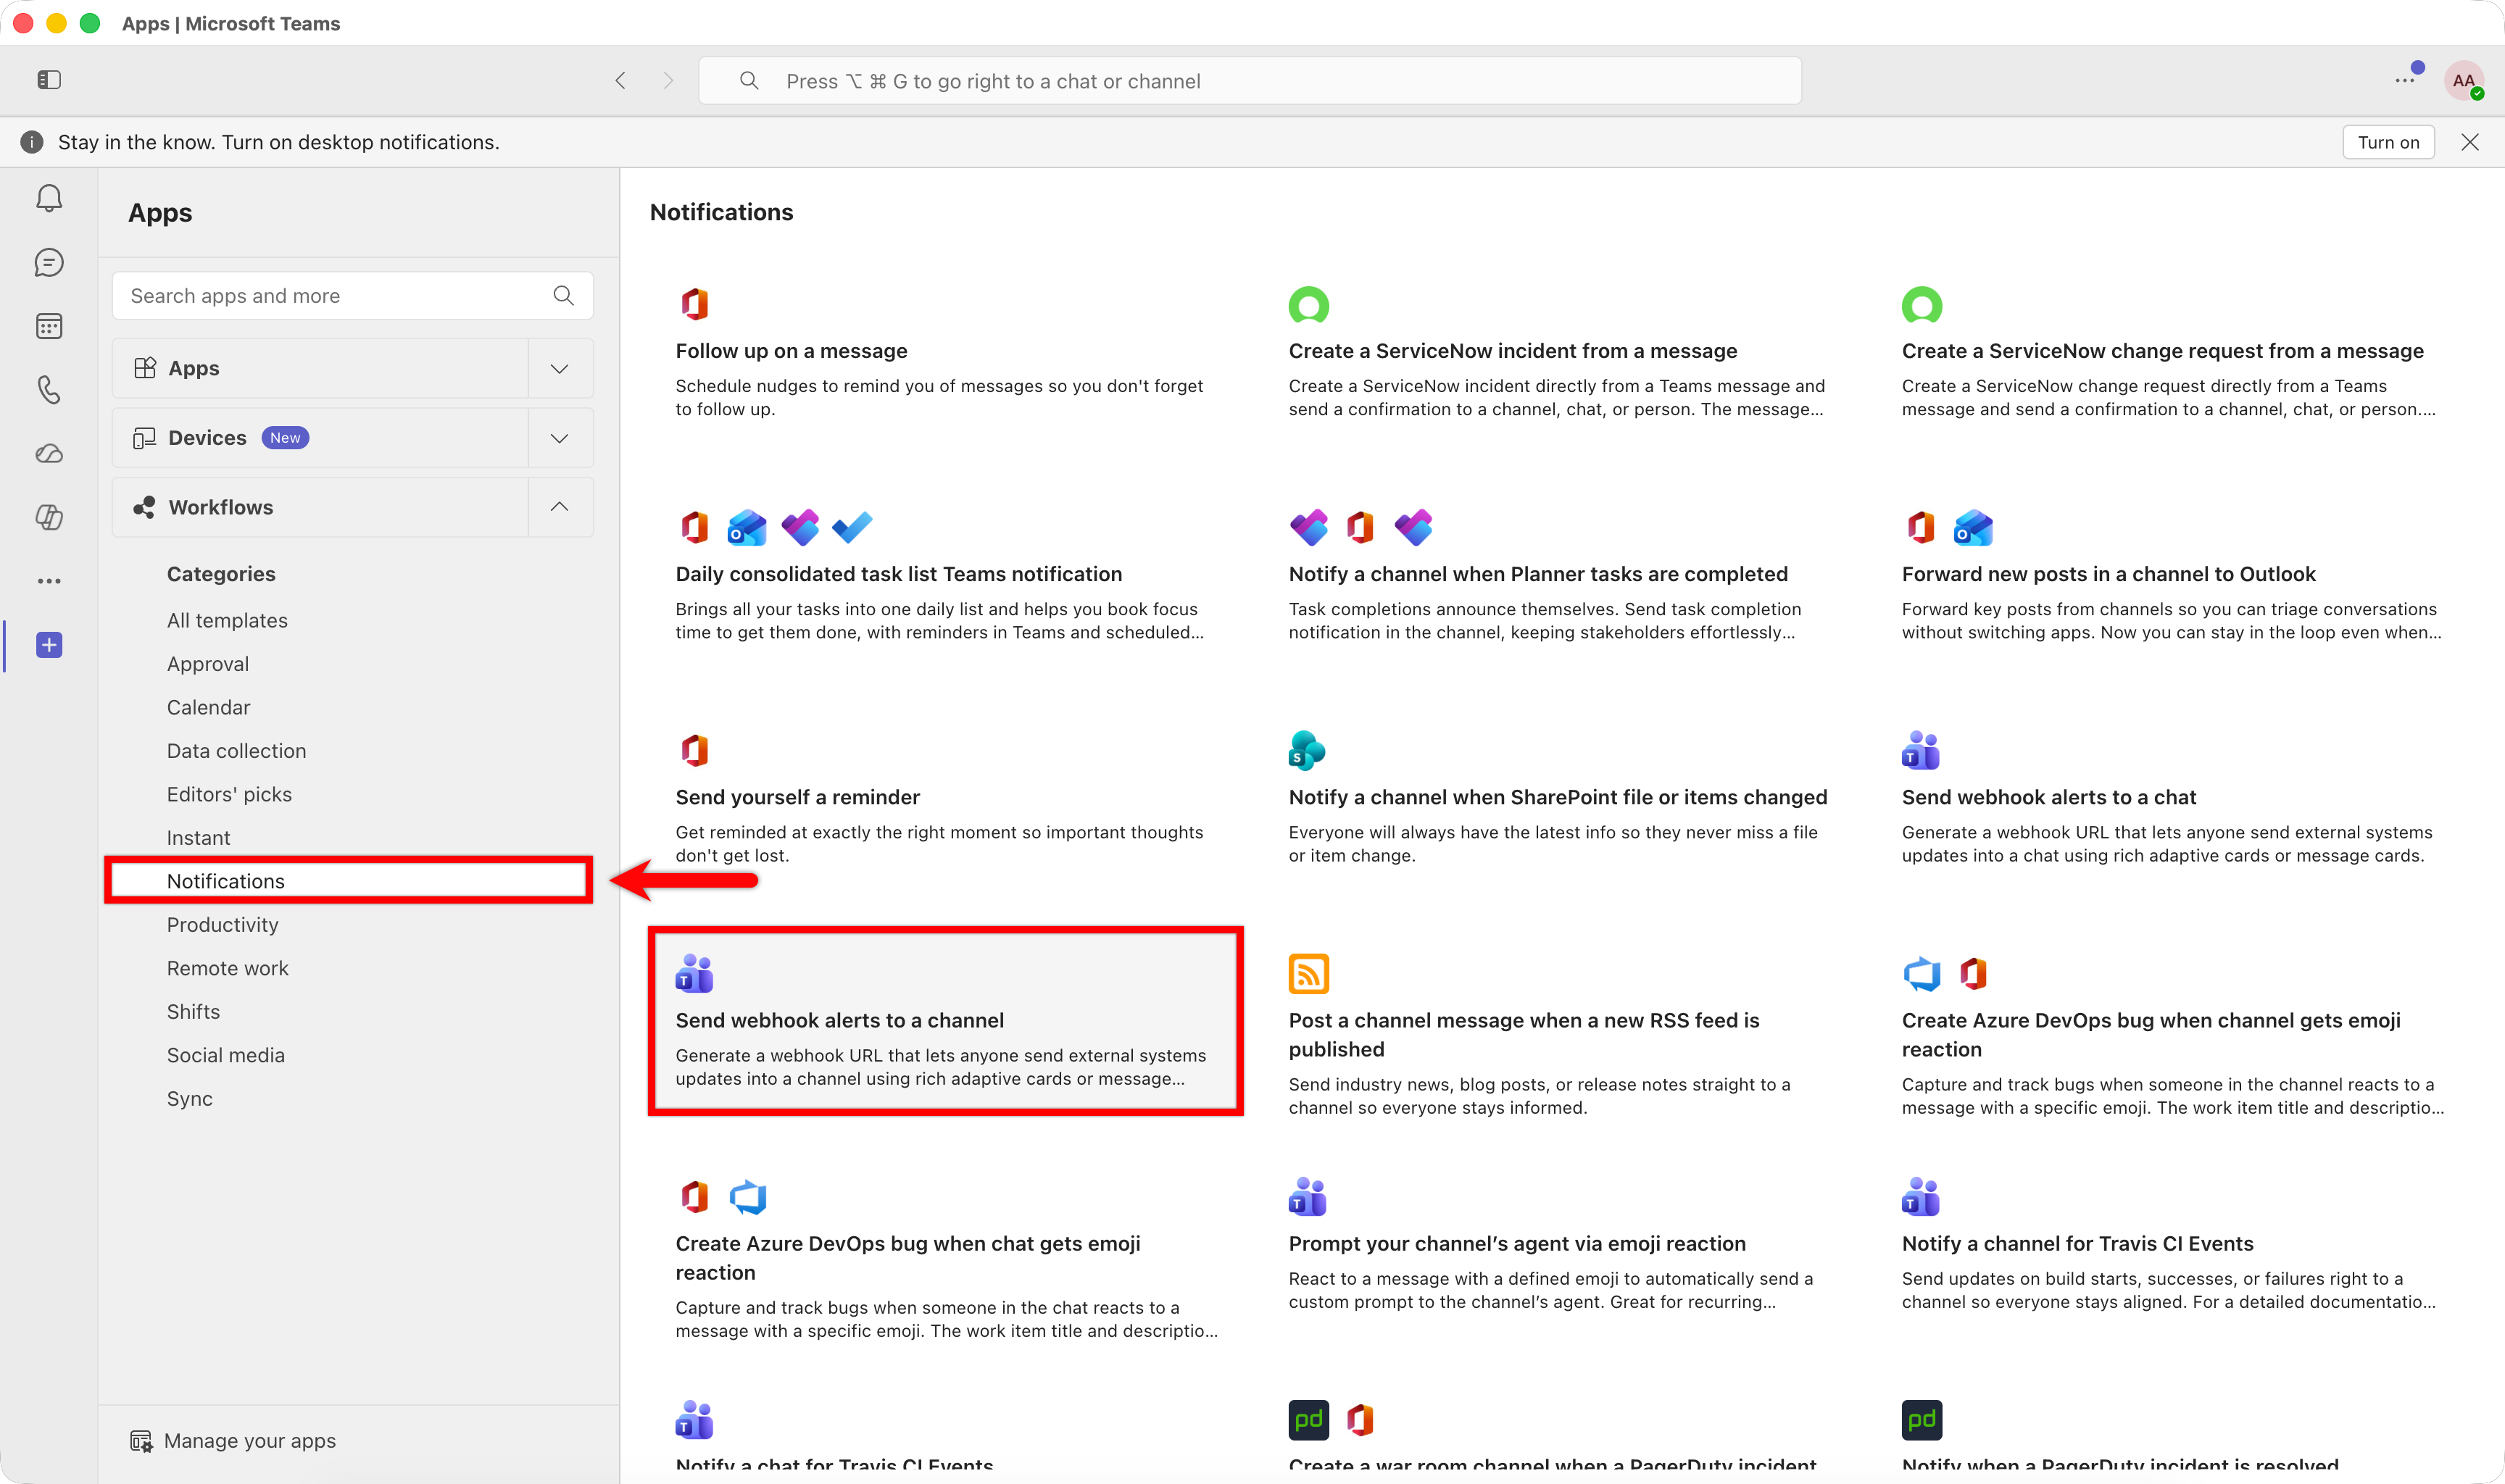Click the magnifier icon in Search apps field
2505x1484 pixels.
pos(563,295)
